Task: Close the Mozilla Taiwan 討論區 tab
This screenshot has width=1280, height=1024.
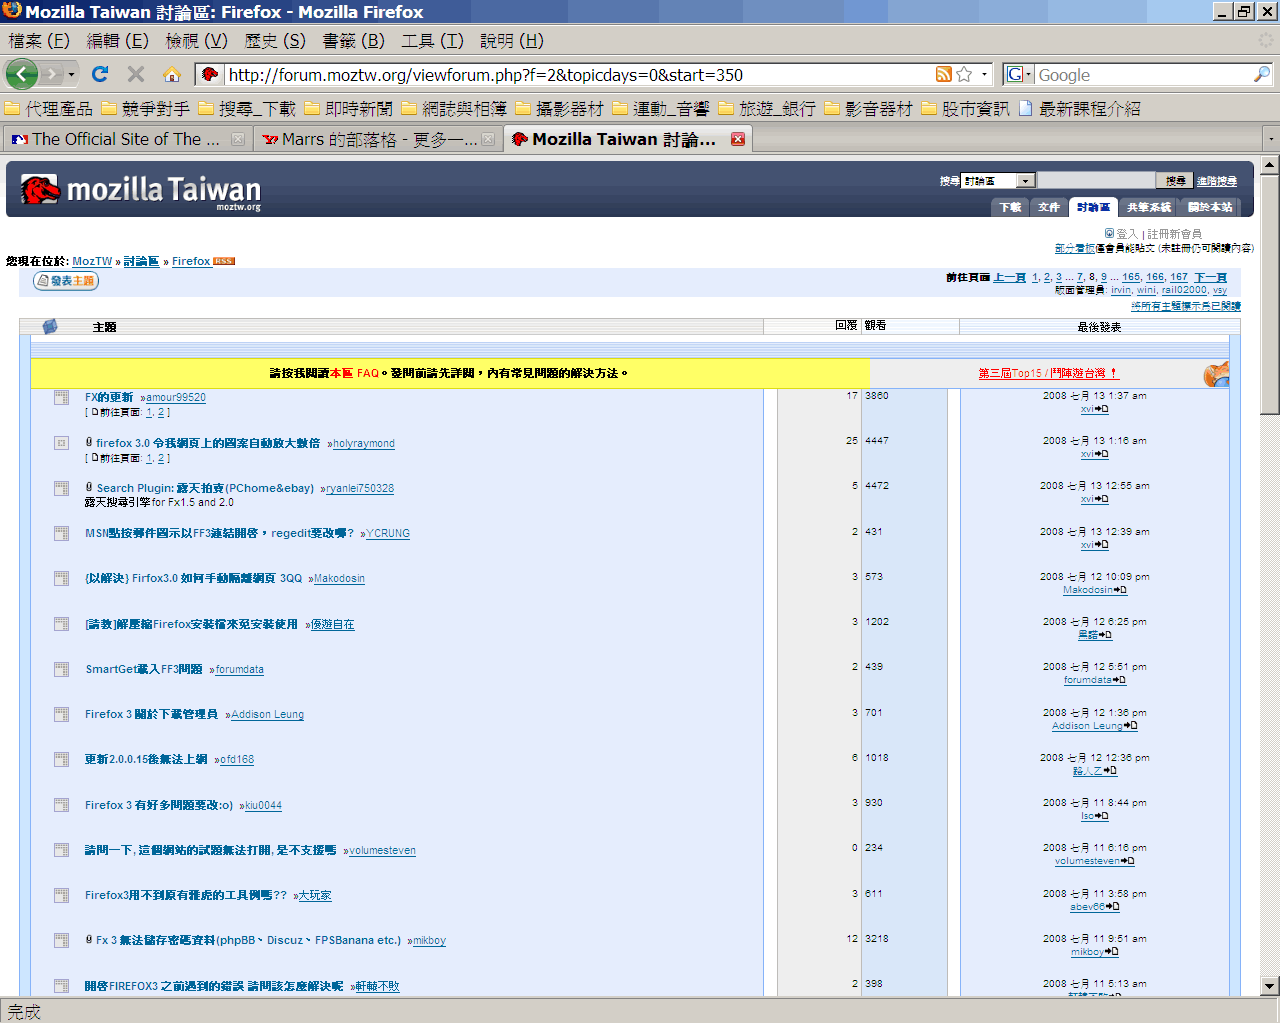Action: tap(738, 139)
